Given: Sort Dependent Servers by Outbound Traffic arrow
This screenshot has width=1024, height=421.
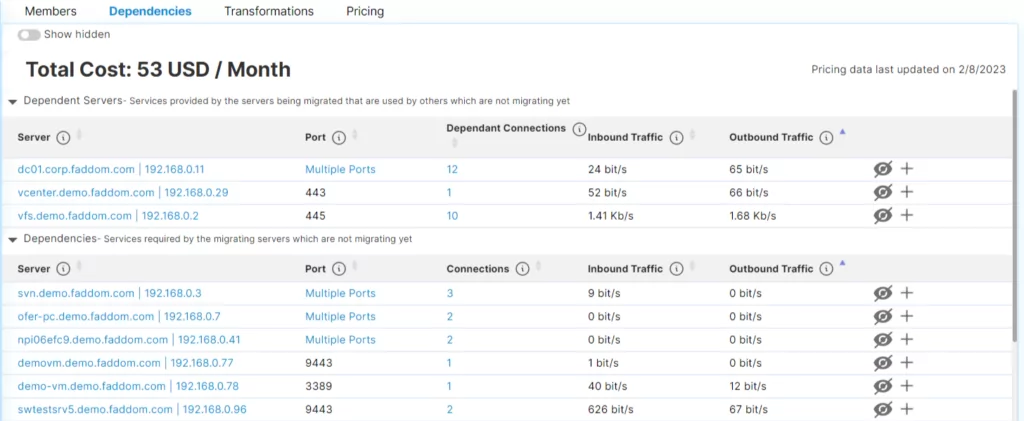Looking at the screenshot, I should 842,133.
